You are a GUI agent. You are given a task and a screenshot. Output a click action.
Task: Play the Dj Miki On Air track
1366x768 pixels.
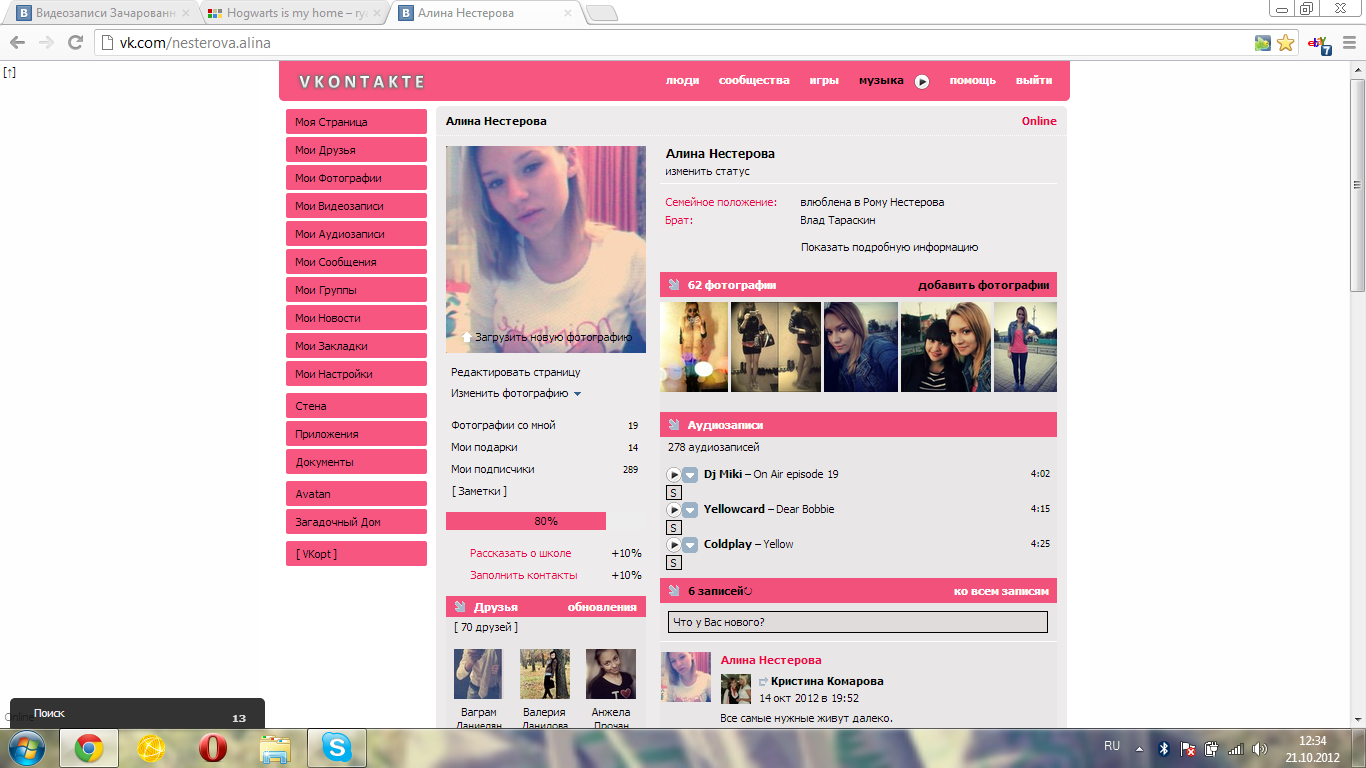click(674, 475)
